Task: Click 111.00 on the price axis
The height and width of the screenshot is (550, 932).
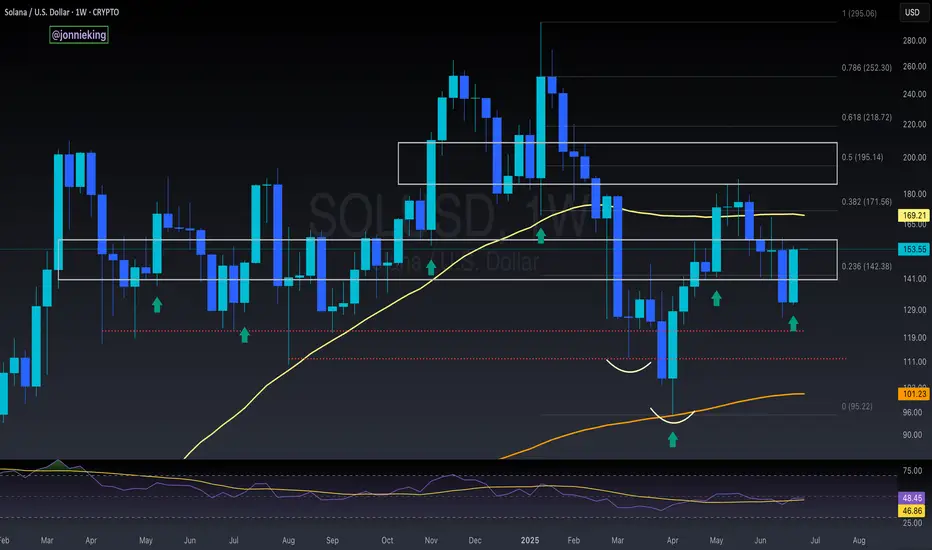Action: click(914, 362)
